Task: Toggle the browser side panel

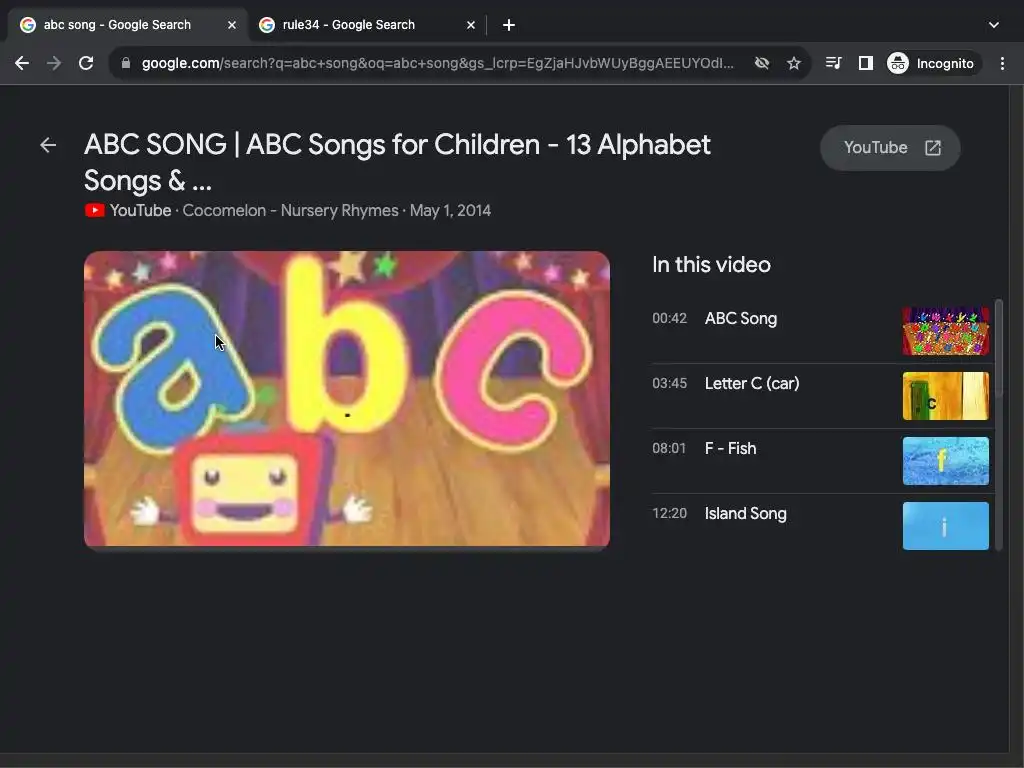Action: click(866, 63)
